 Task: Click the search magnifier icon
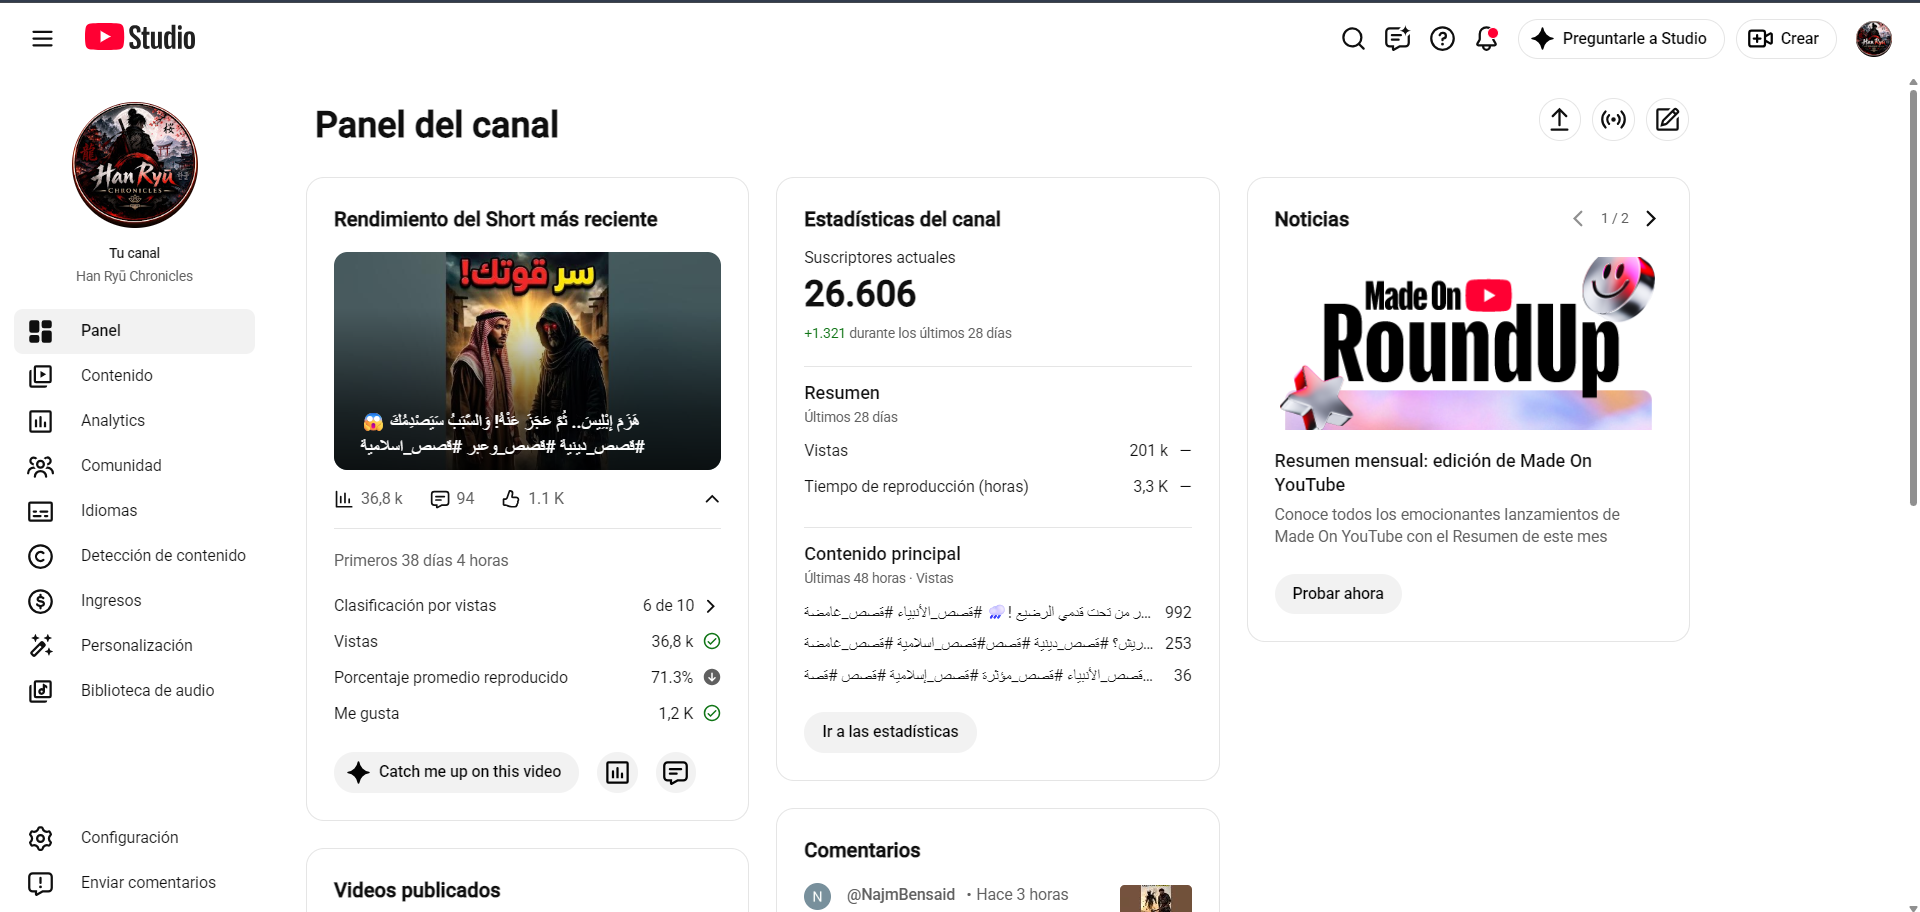tap(1353, 39)
